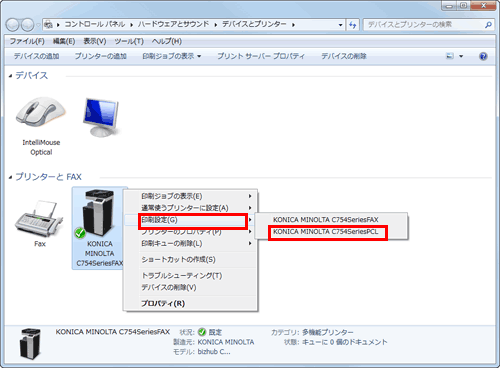Click the control panel icon in address bar
Screen dimensions: 500x368
click(x=49, y=25)
